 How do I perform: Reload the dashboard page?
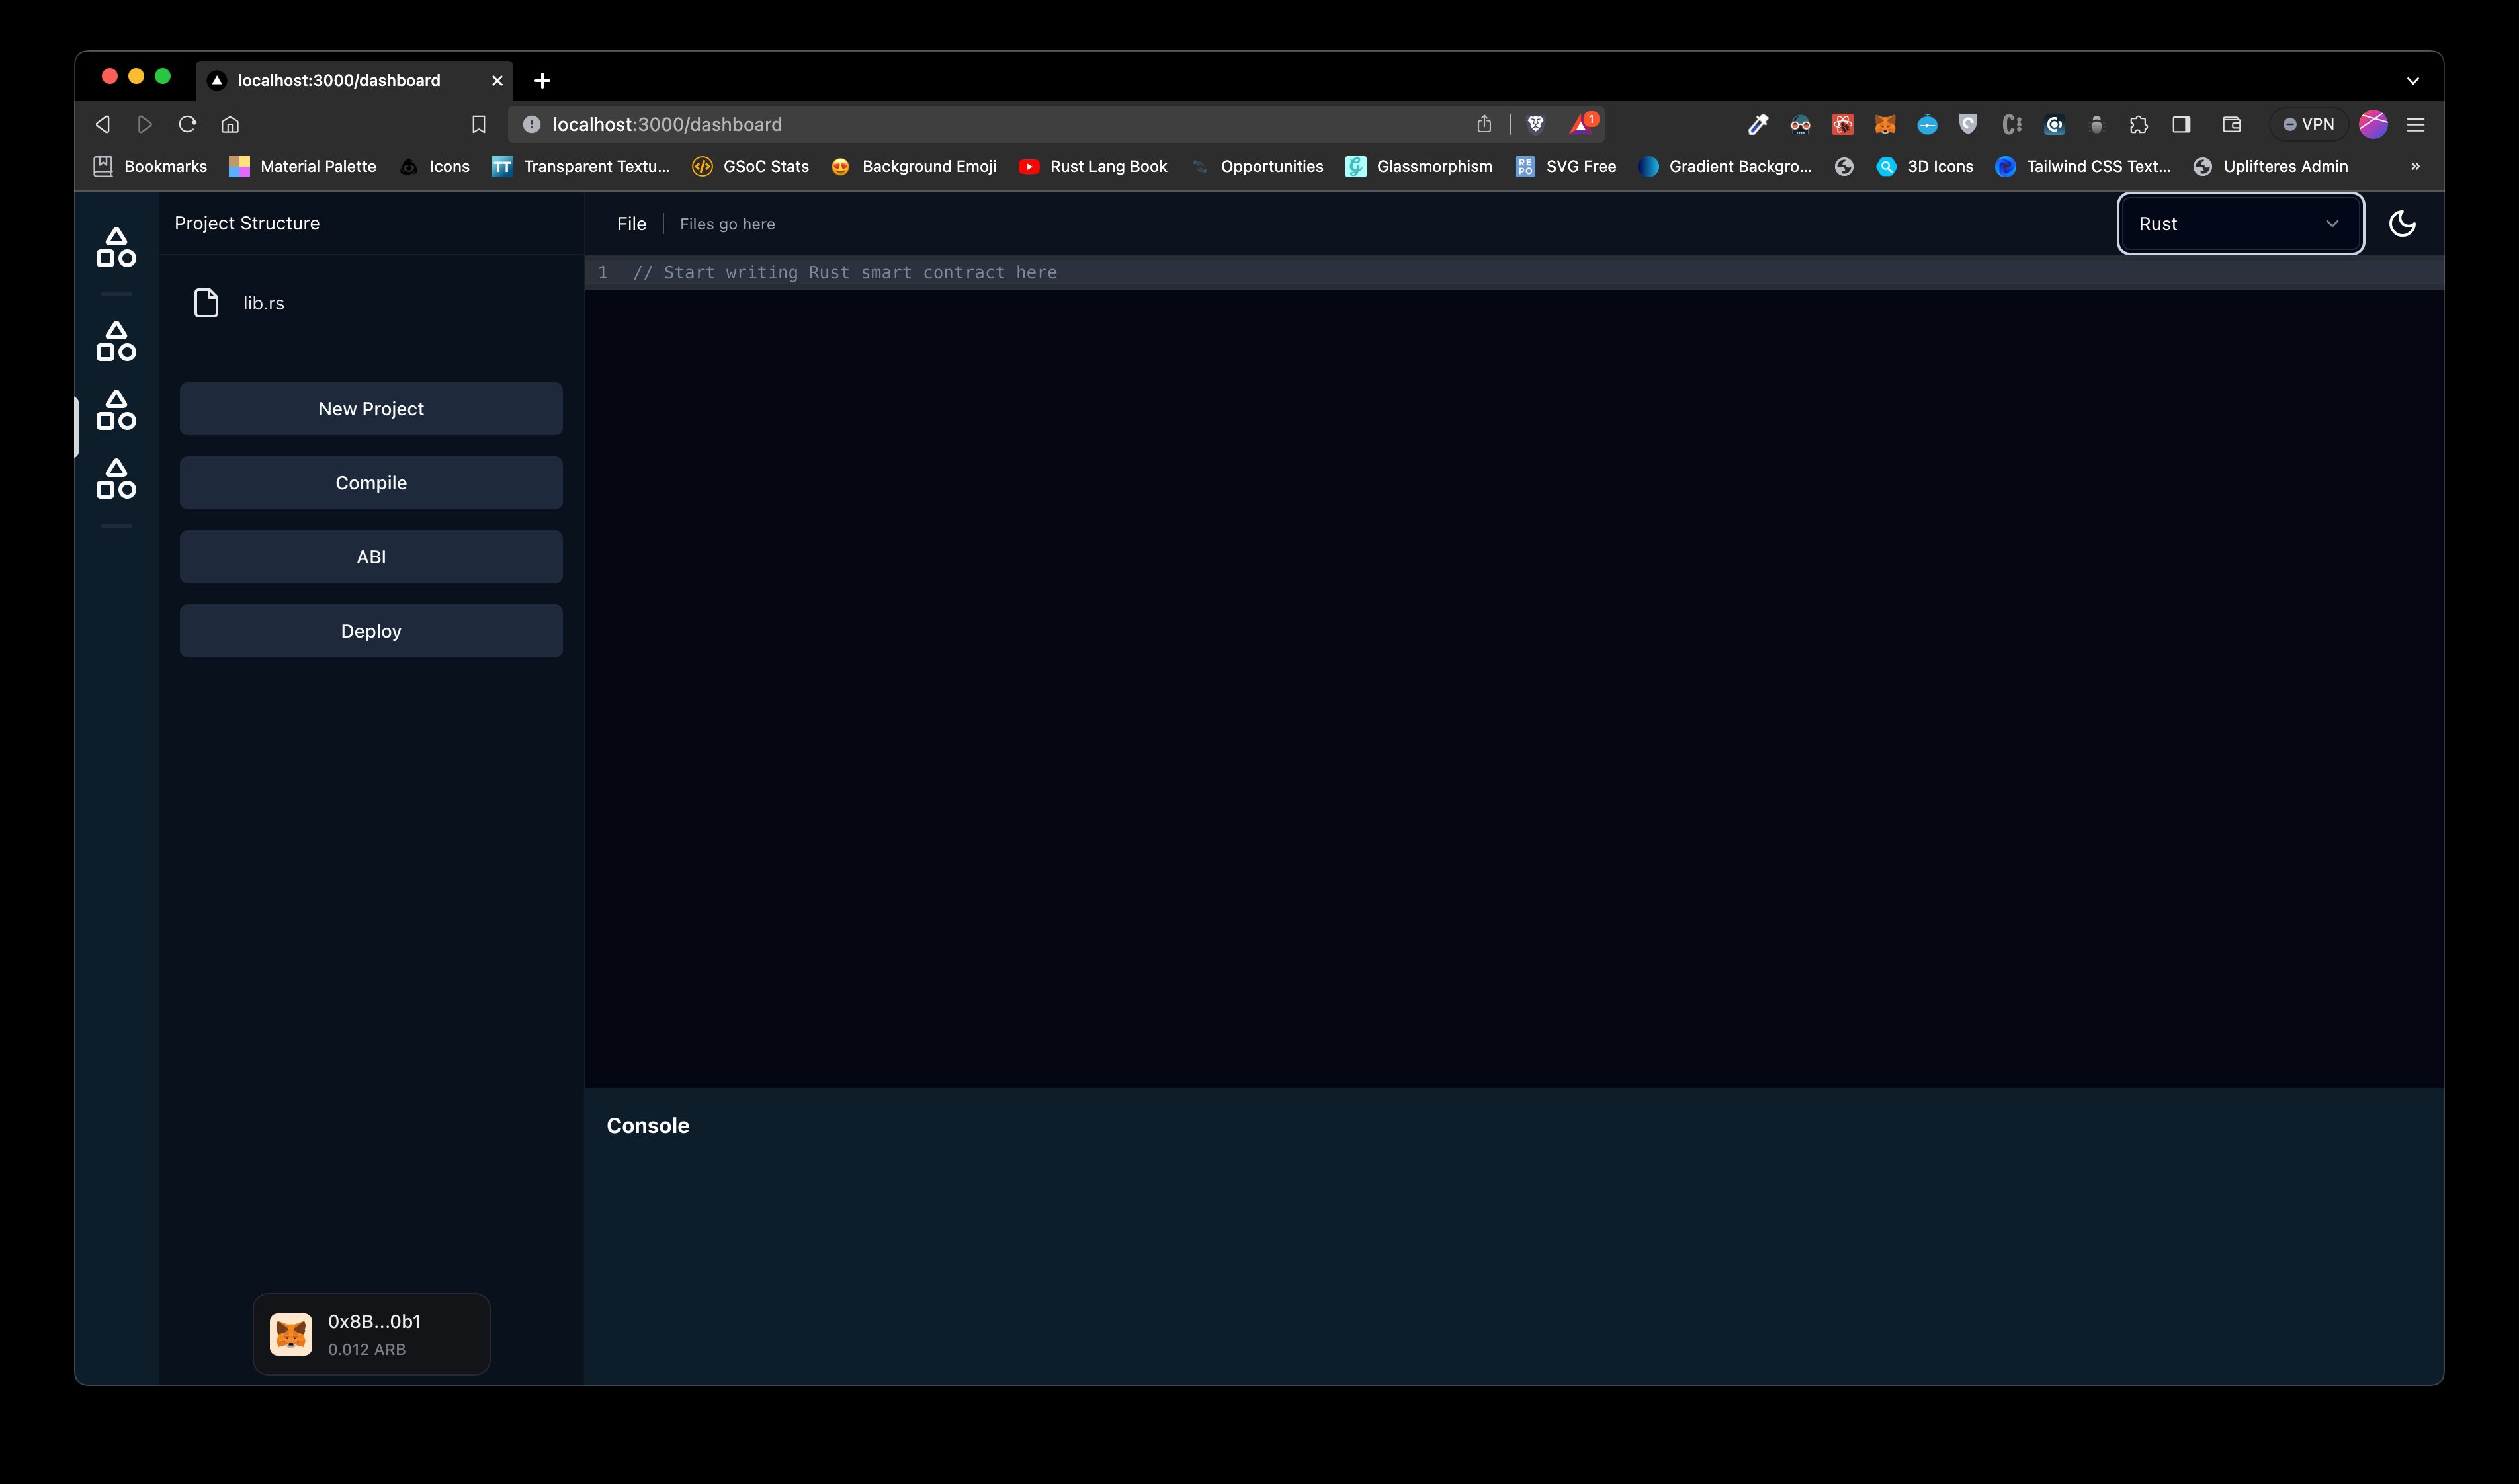click(187, 124)
